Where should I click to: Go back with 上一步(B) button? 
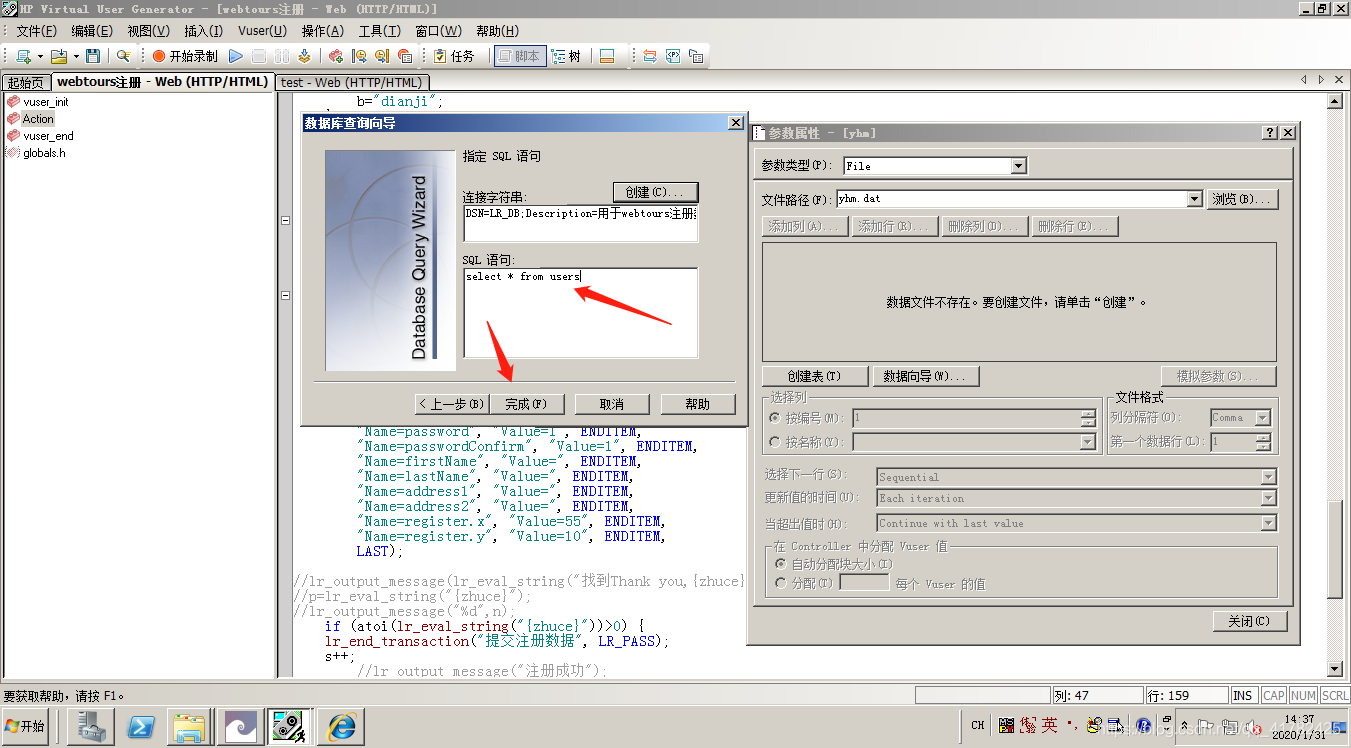point(451,404)
